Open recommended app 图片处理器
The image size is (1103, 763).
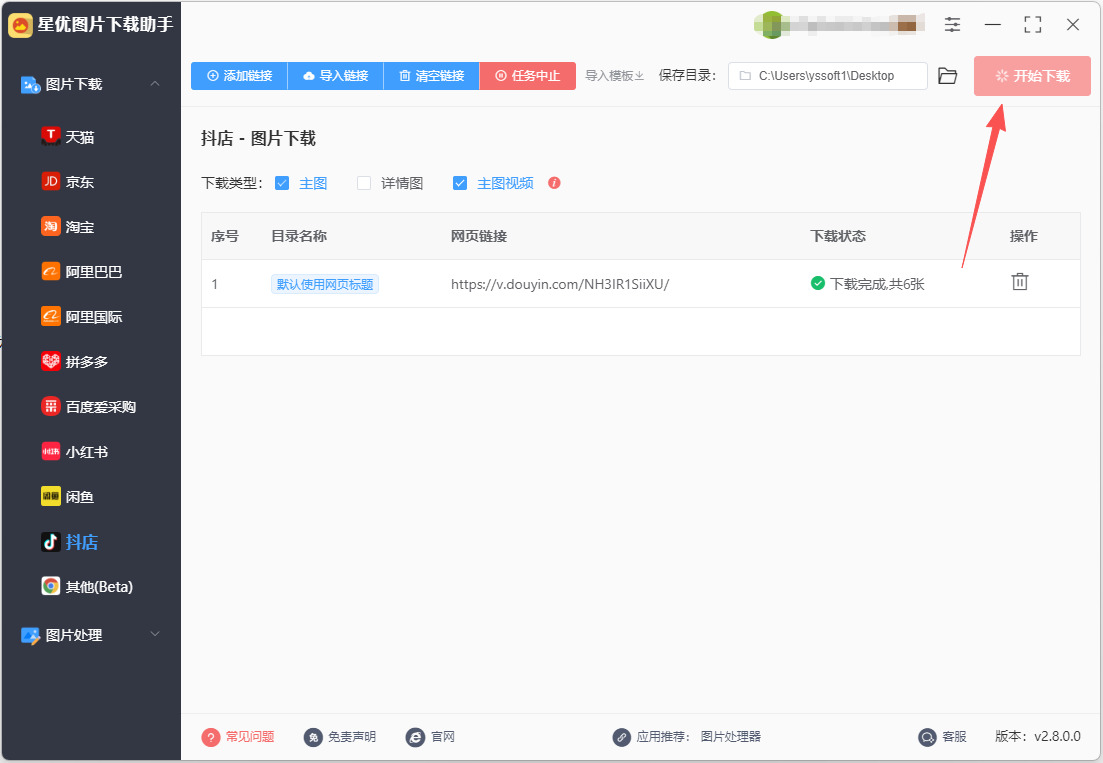click(x=731, y=736)
